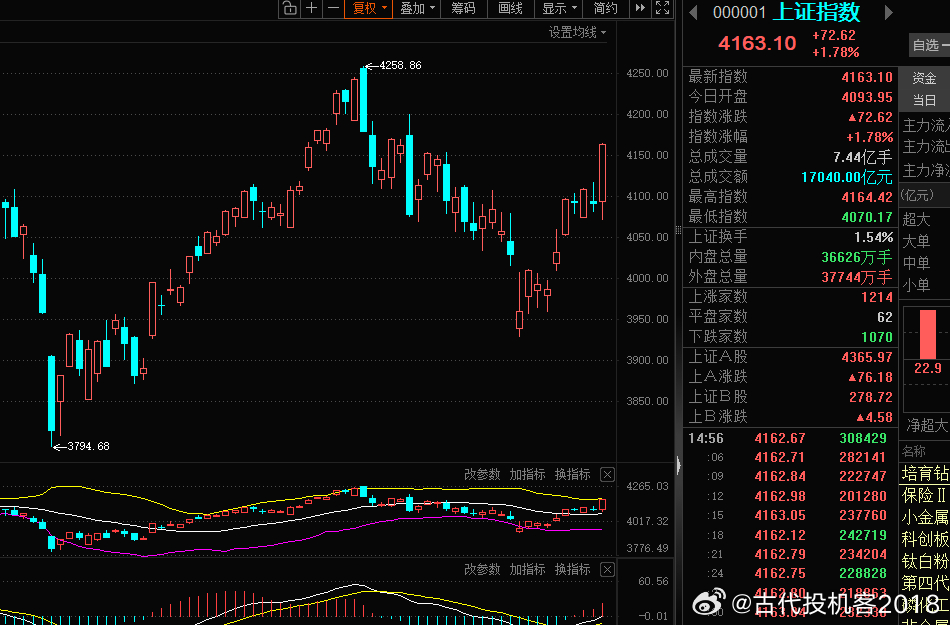Click 换指标 on the BOLL indicator panel
This screenshot has height=625, width=950.
coord(573,474)
